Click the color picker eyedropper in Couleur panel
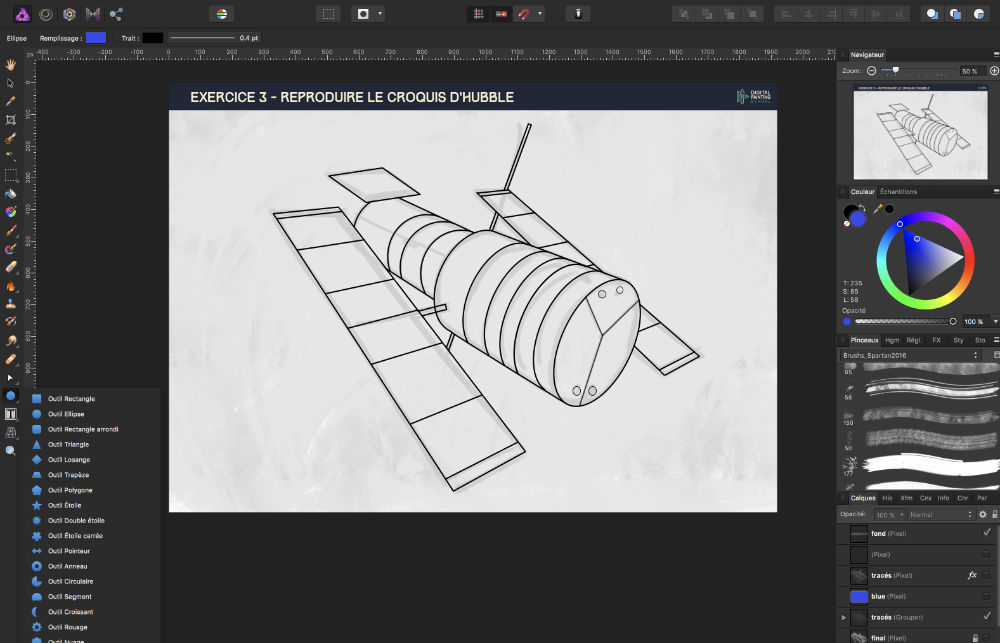This screenshot has height=643, width=1000. tap(877, 209)
